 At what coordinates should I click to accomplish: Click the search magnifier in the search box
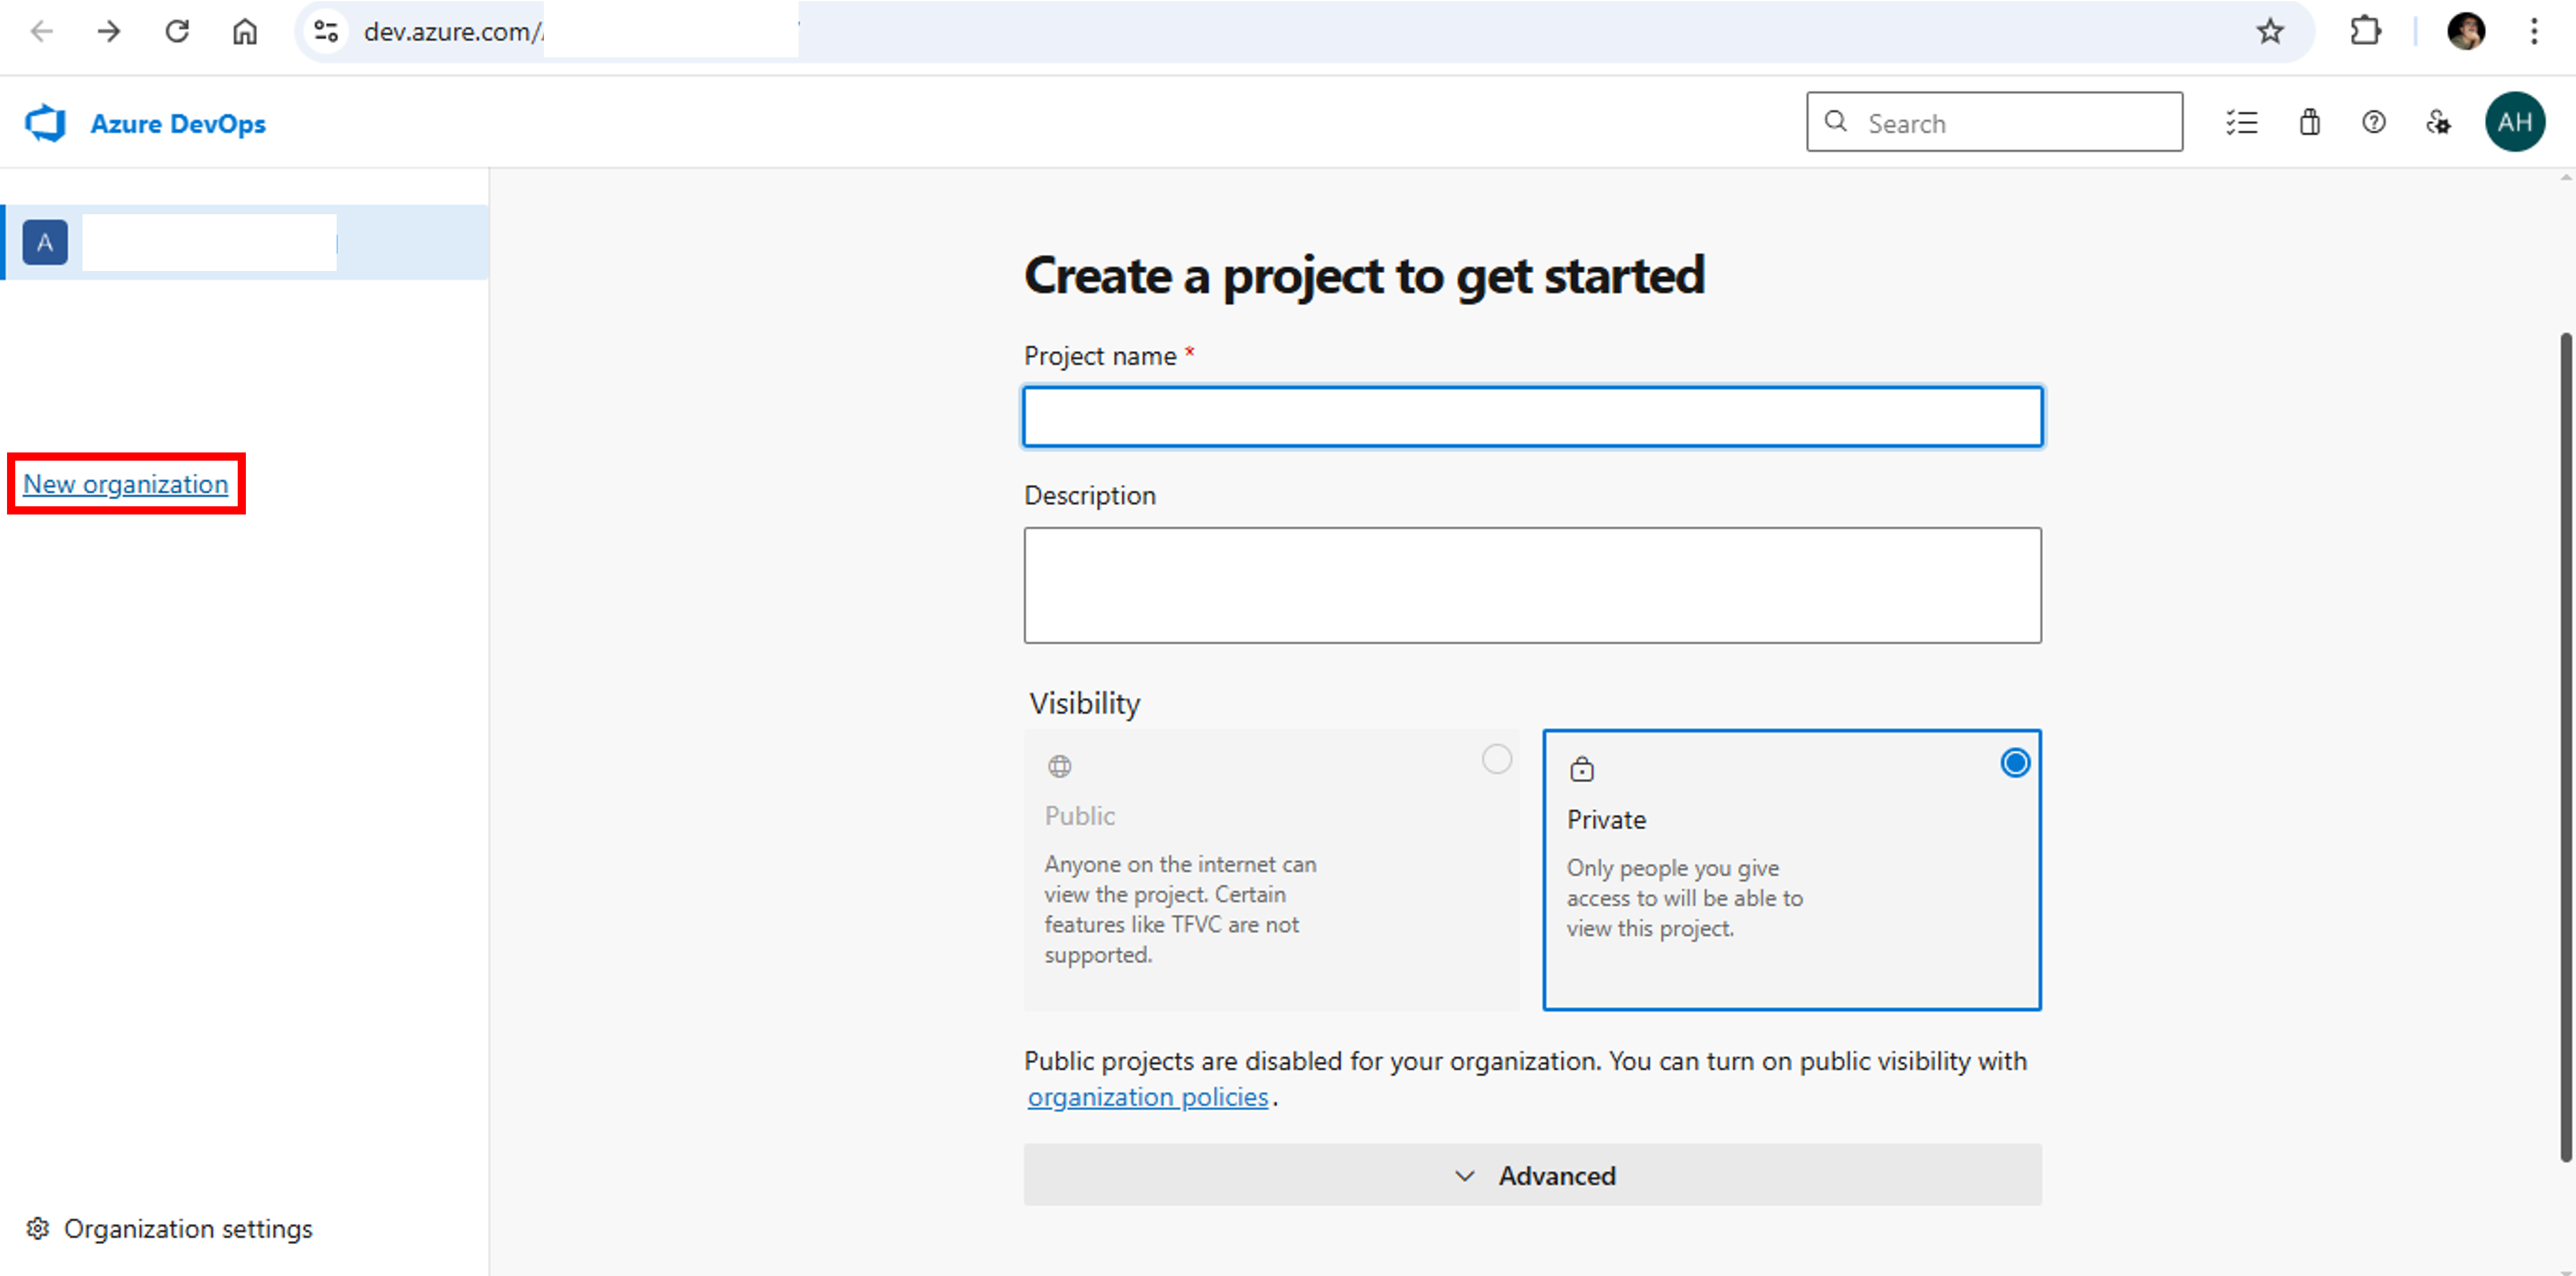coord(1836,121)
